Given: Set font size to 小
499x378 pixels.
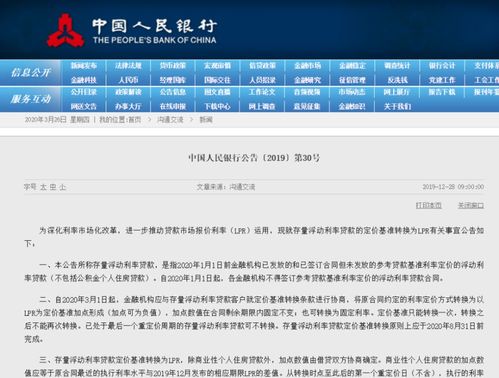Looking at the screenshot, I should [x=62, y=187].
